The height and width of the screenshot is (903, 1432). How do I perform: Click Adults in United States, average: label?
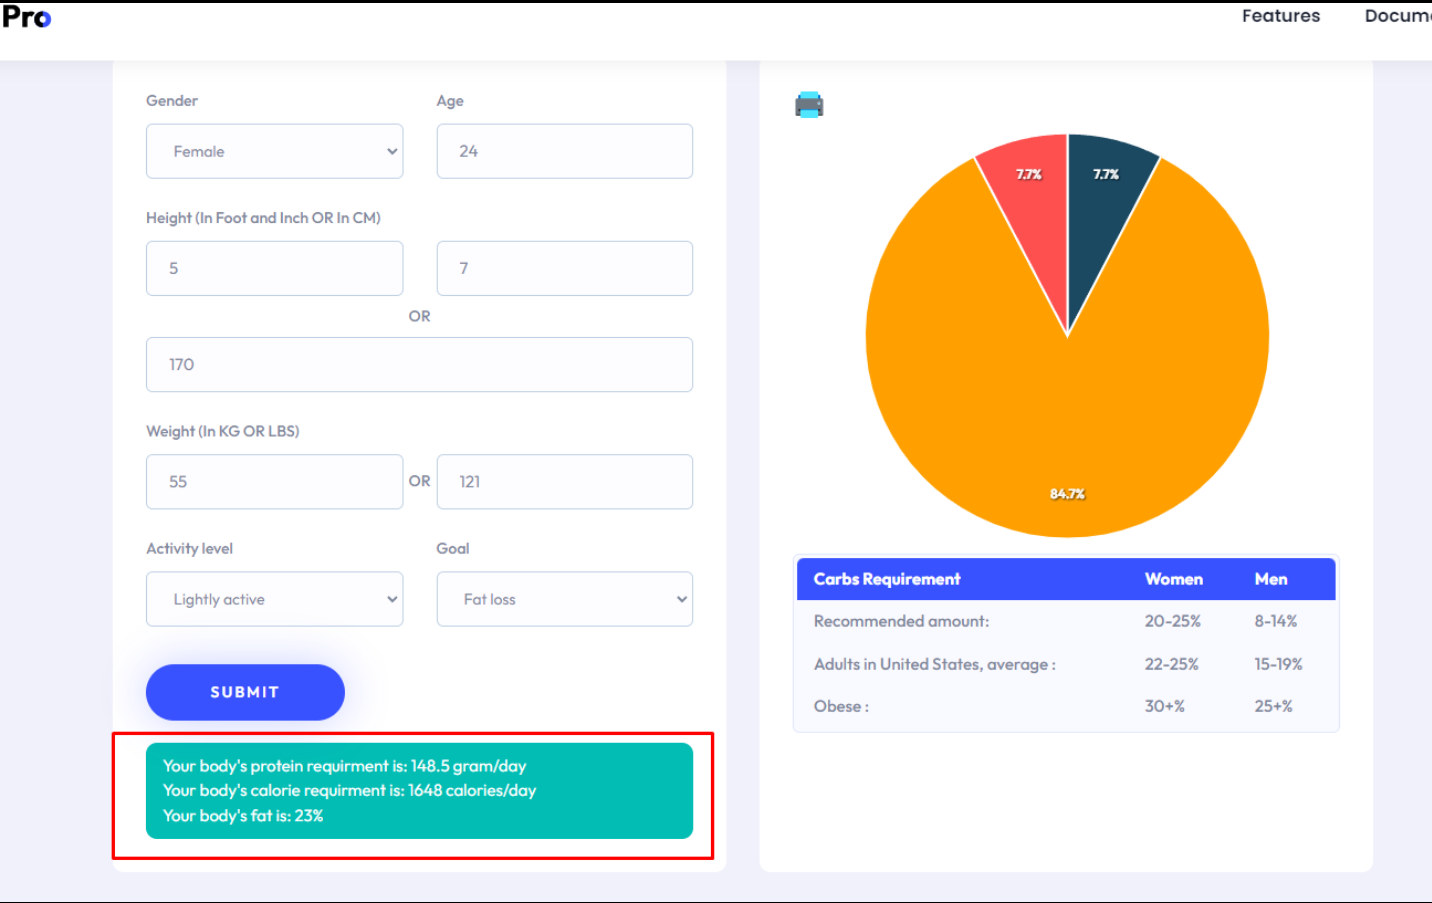934,664
